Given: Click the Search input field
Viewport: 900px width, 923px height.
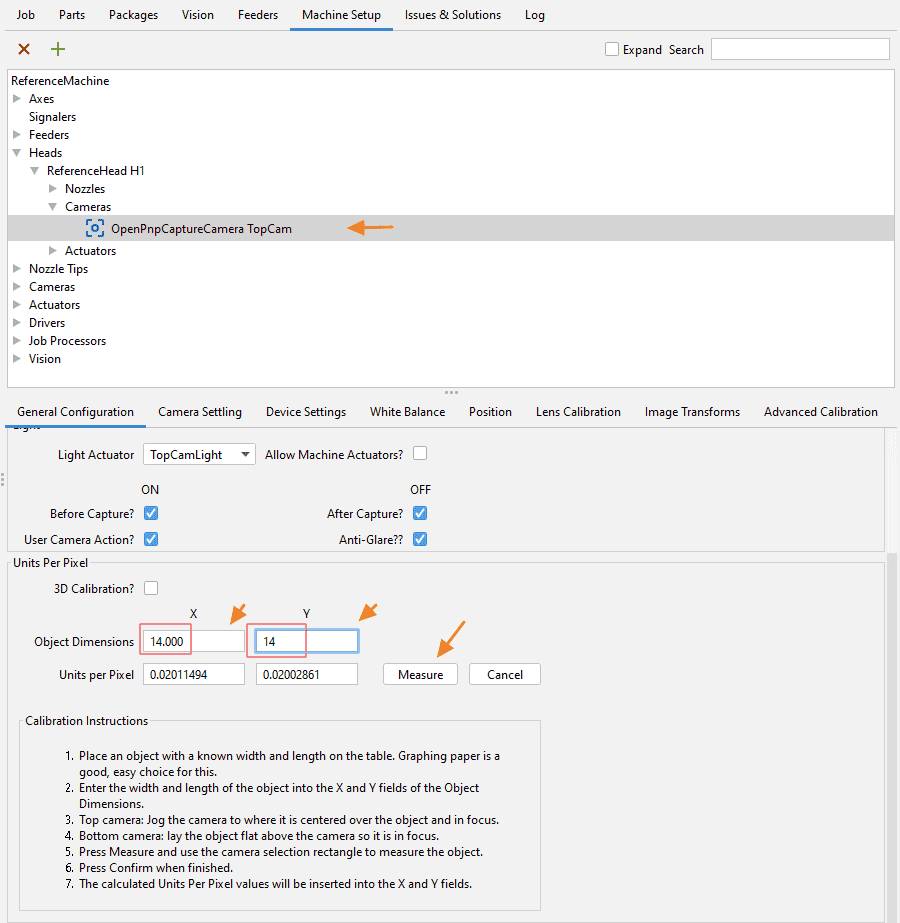Looking at the screenshot, I should point(799,49).
